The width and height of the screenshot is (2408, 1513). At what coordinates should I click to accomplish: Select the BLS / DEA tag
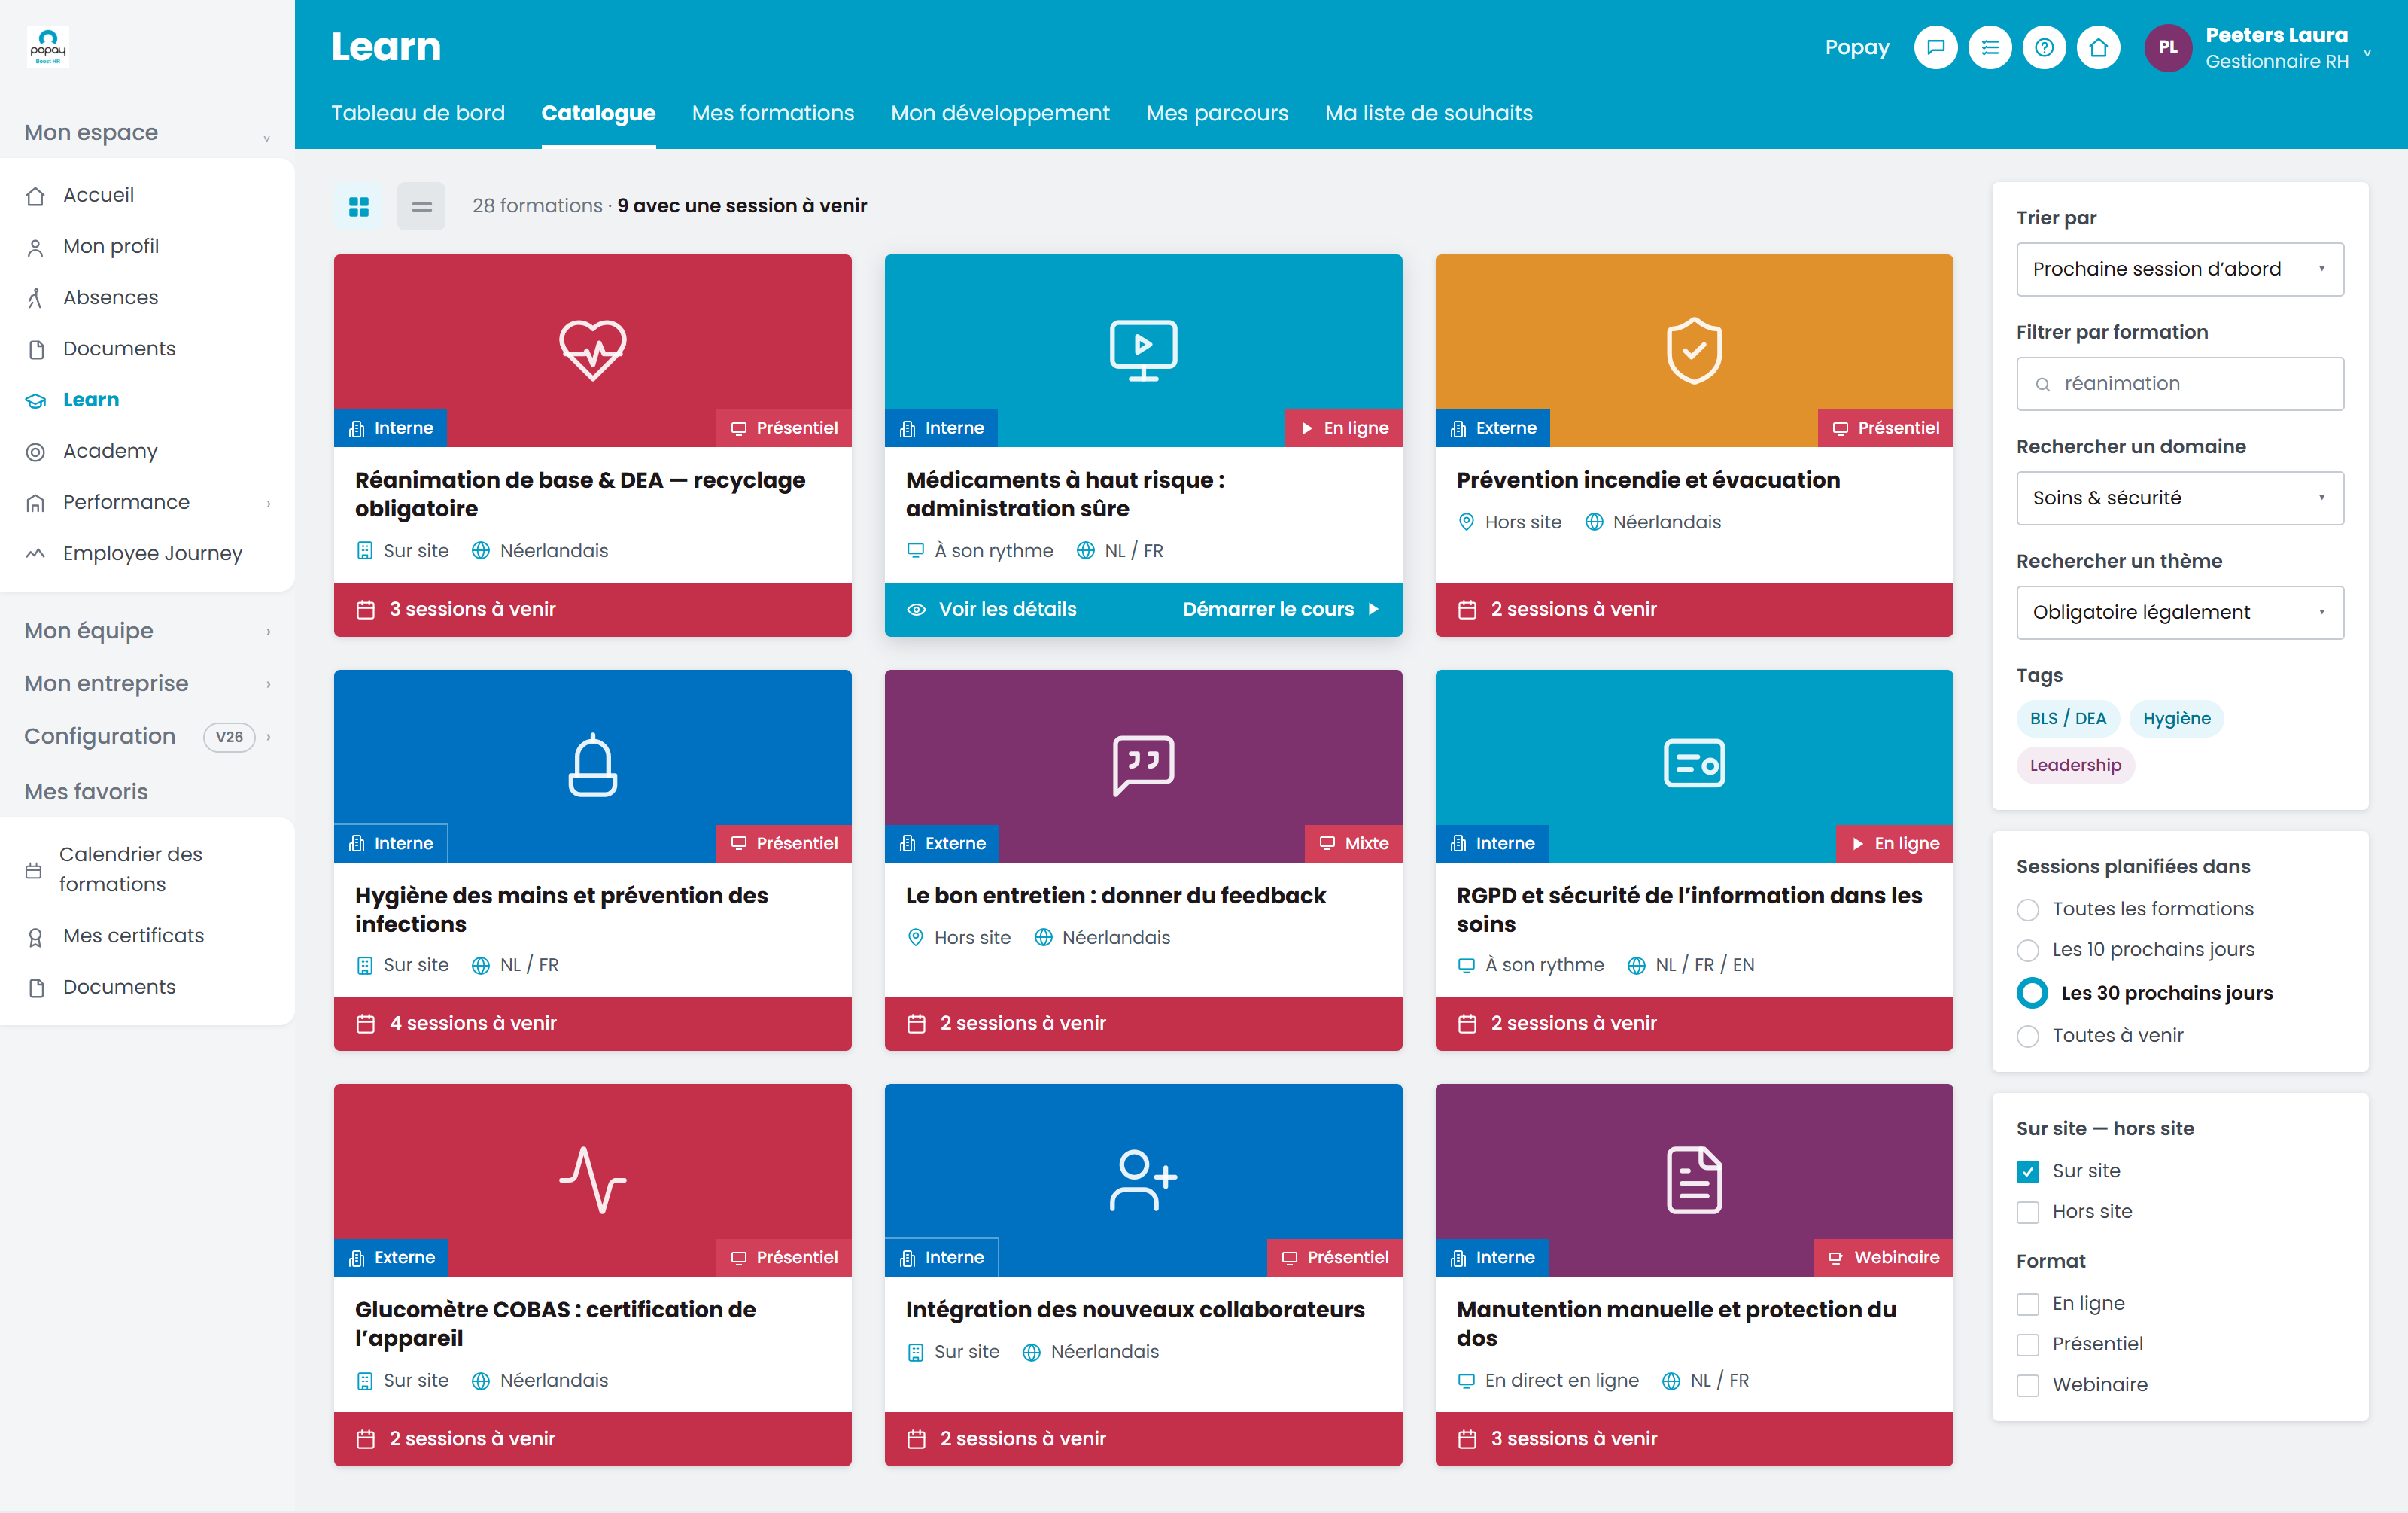coord(2068,719)
